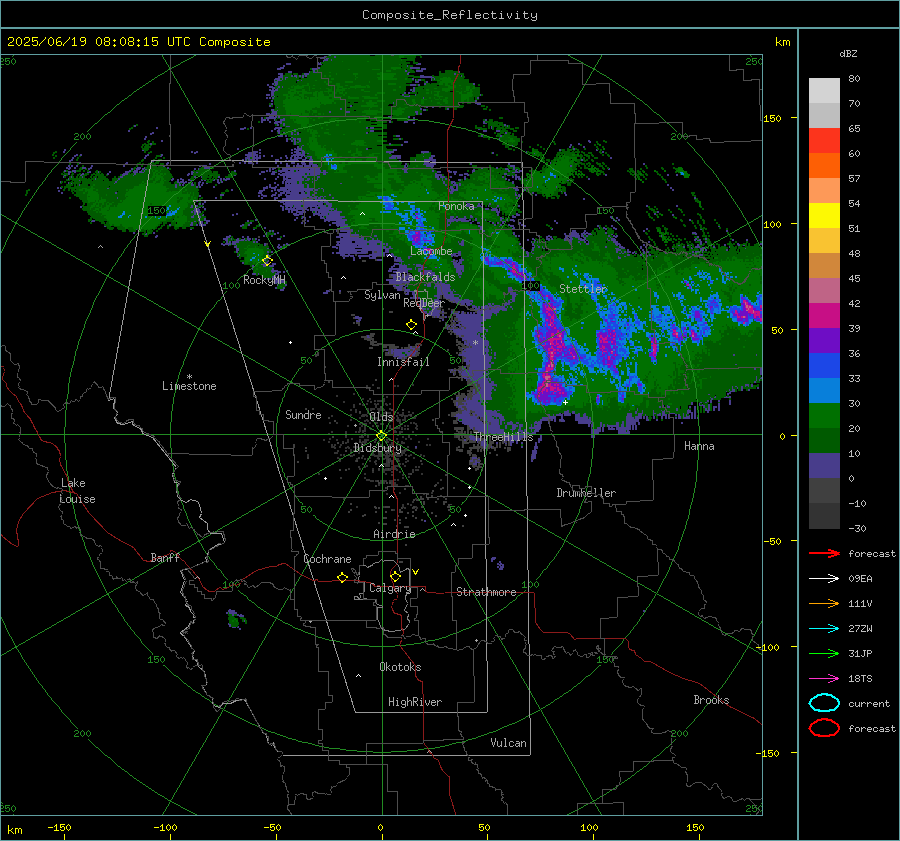Click the red forecast ellipse in legend
This screenshot has width=900, height=841.
824,728
